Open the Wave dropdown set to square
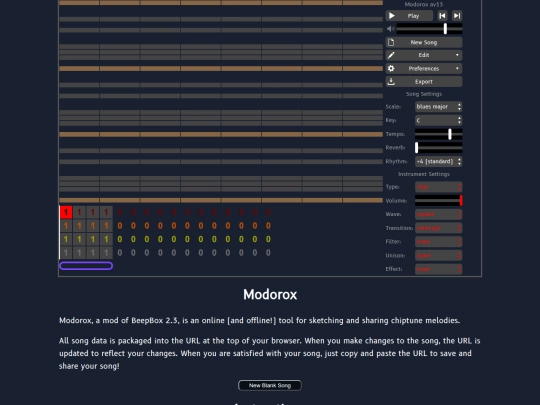This screenshot has height=405, width=540. pyautogui.click(x=438, y=214)
